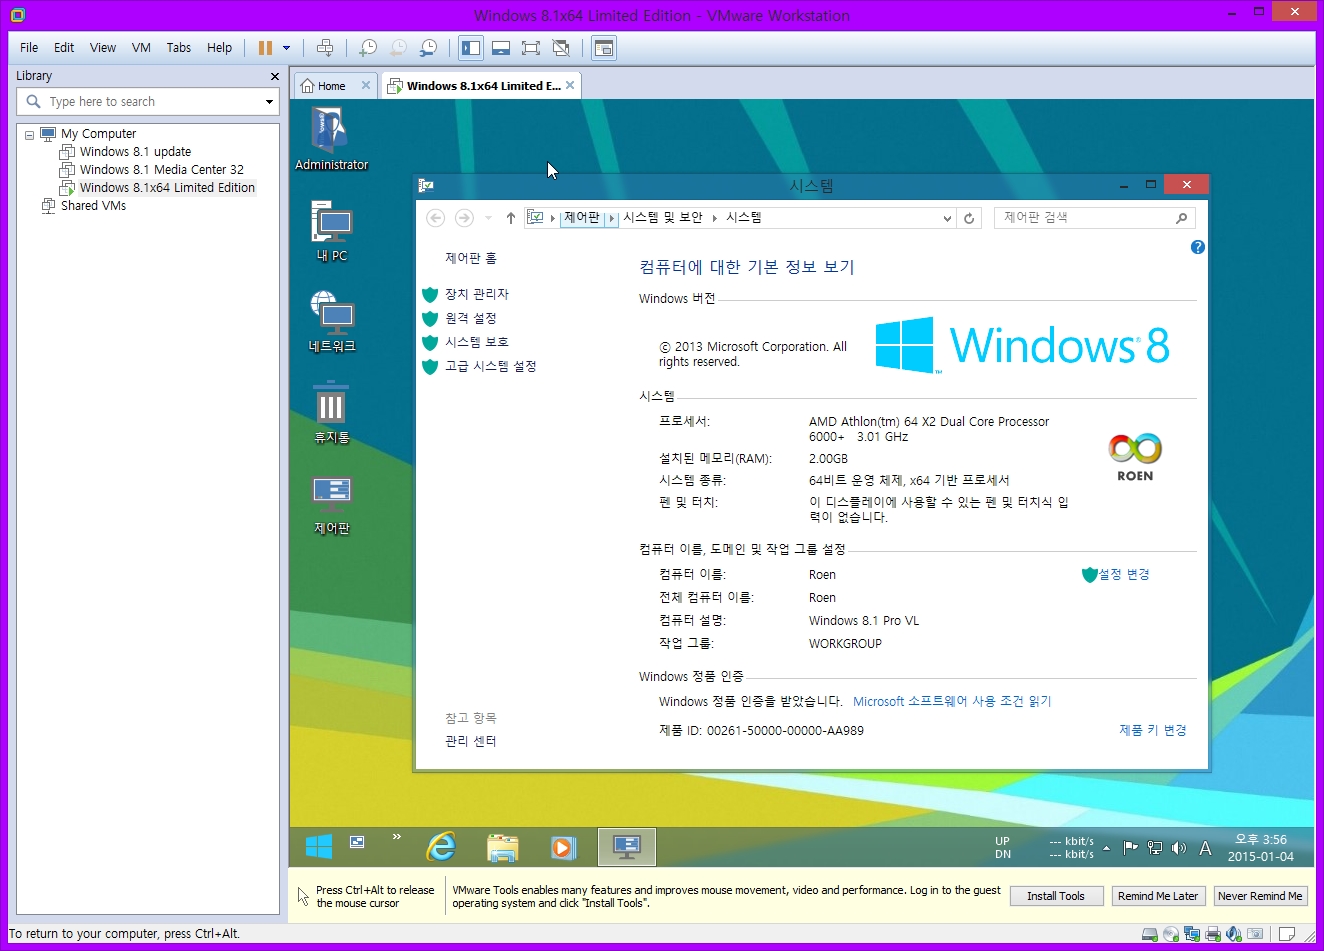
Task: Open the media player taskbar icon
Action: 564,847
